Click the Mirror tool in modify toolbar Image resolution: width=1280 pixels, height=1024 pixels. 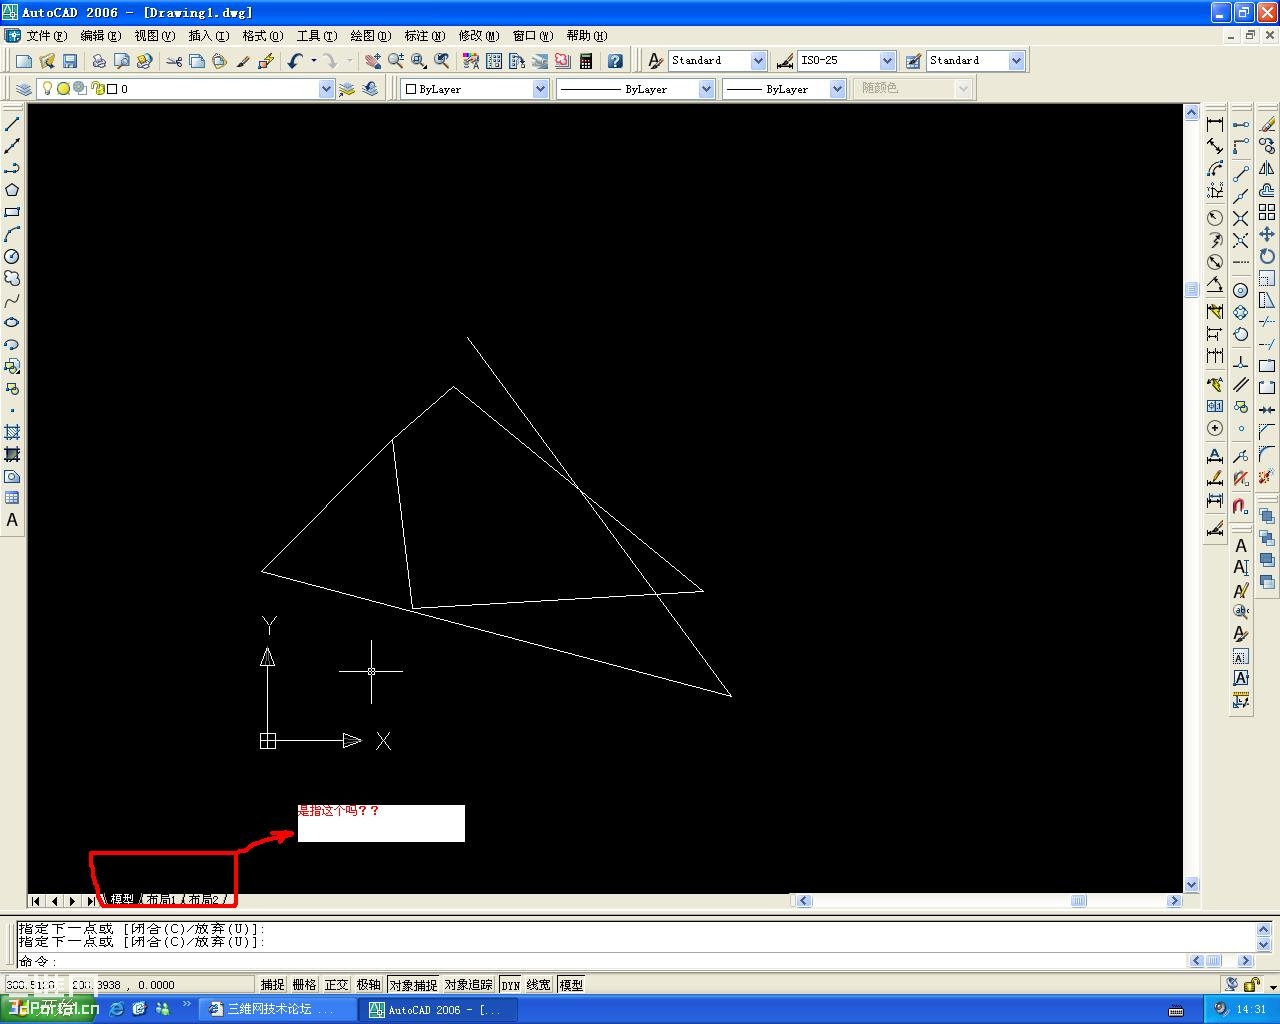click(1267, 168)
